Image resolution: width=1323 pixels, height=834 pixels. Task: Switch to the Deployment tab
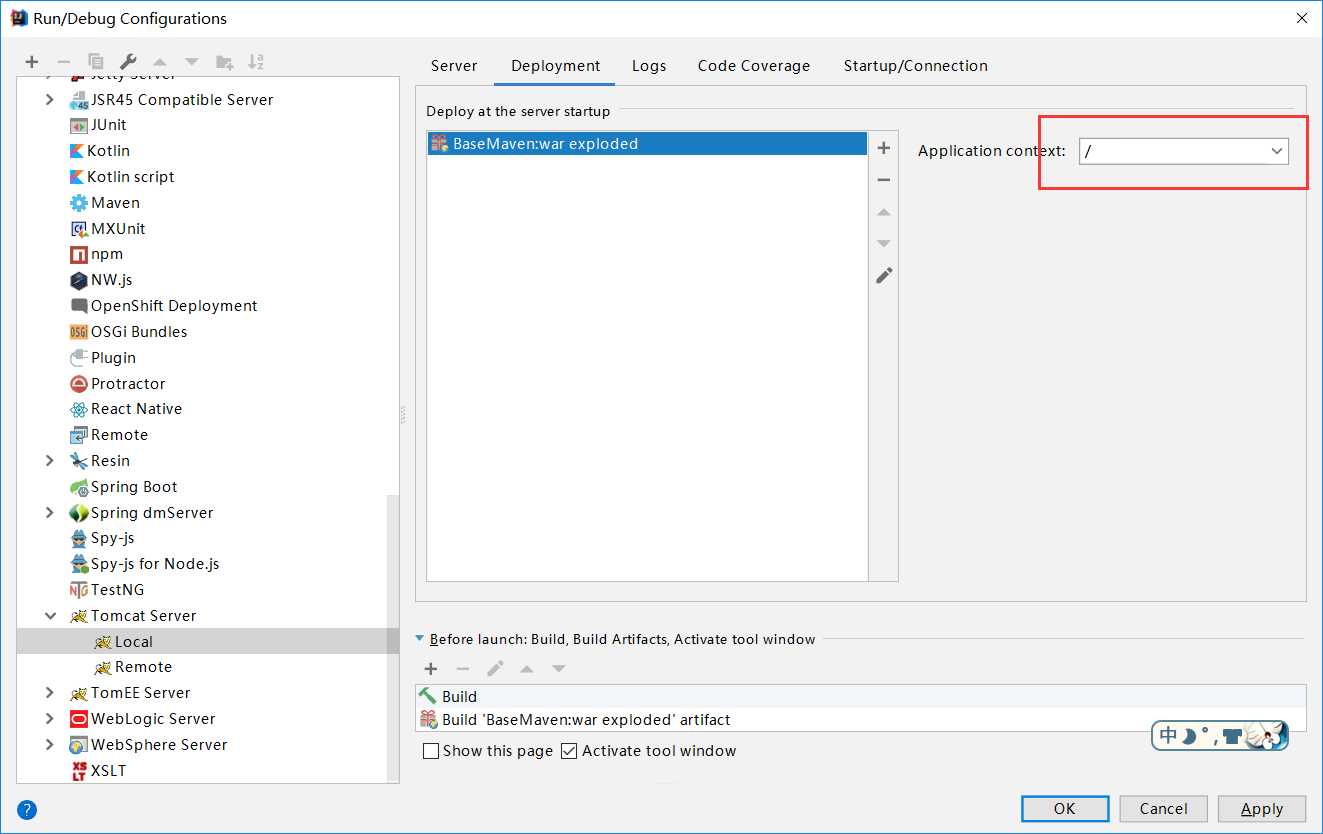[555, 66]
